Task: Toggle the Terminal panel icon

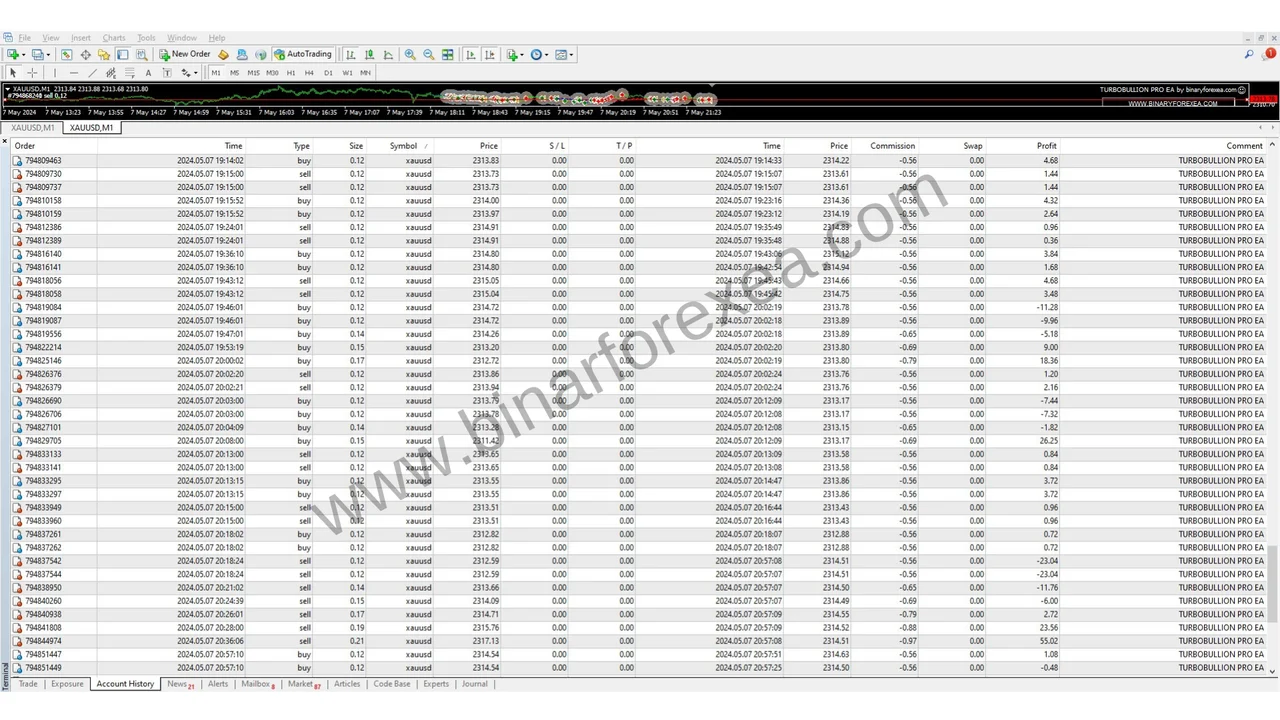Action: [x=122, y=55]
